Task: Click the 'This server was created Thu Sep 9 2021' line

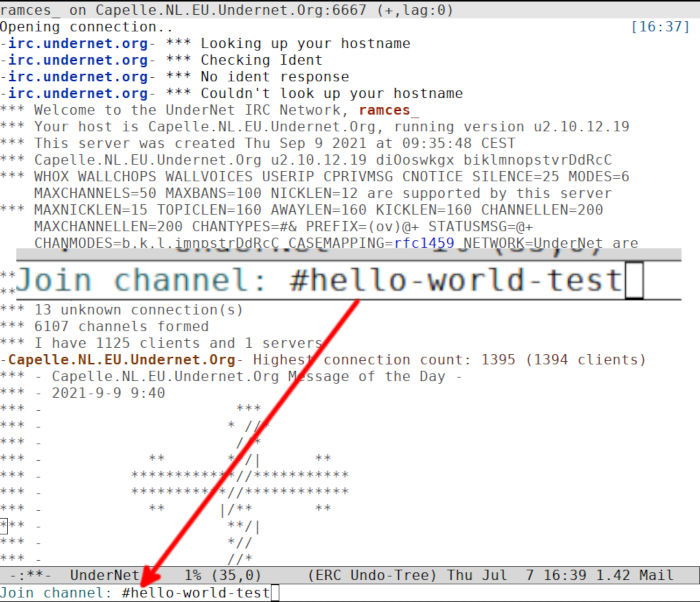Action: click(x=258, y=143)
